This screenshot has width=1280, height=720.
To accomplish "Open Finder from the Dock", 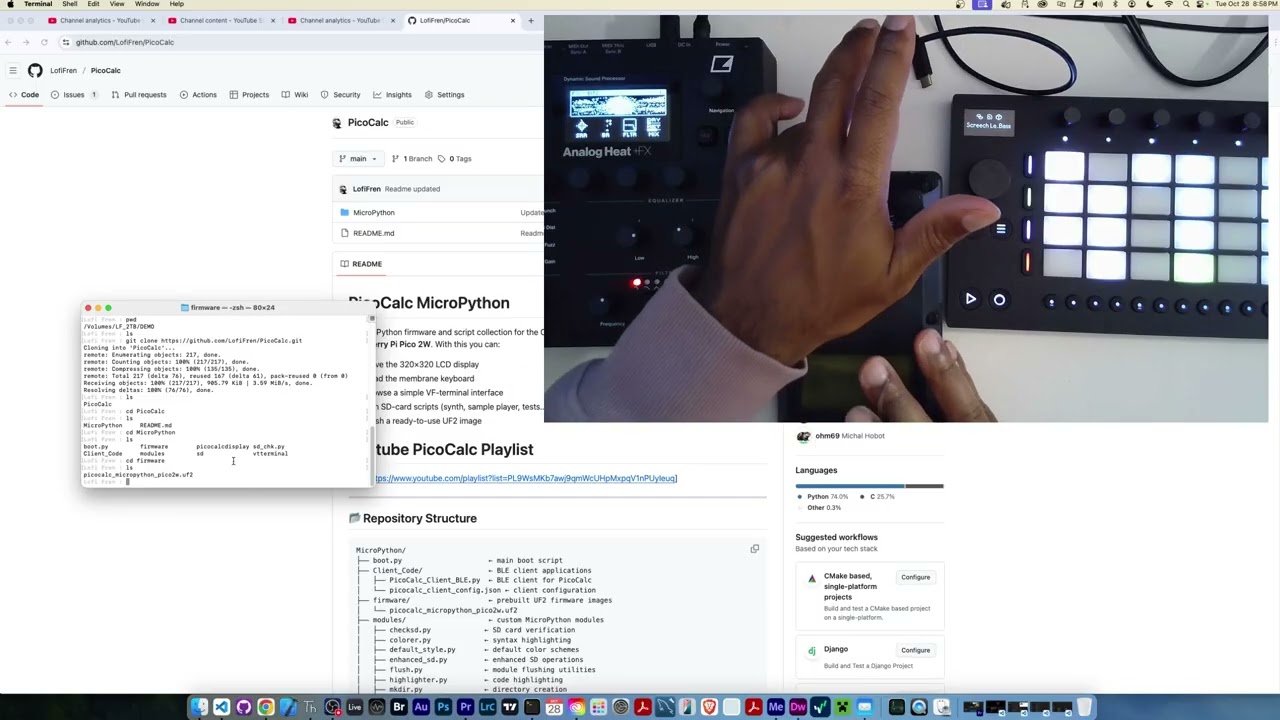I will 198,708.
